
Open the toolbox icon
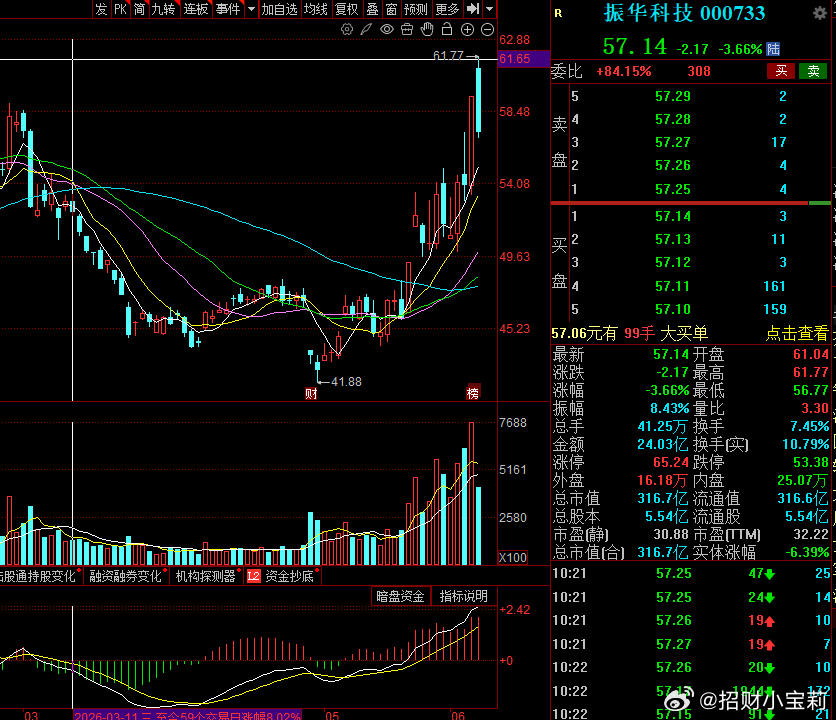[x=407, y=29]
